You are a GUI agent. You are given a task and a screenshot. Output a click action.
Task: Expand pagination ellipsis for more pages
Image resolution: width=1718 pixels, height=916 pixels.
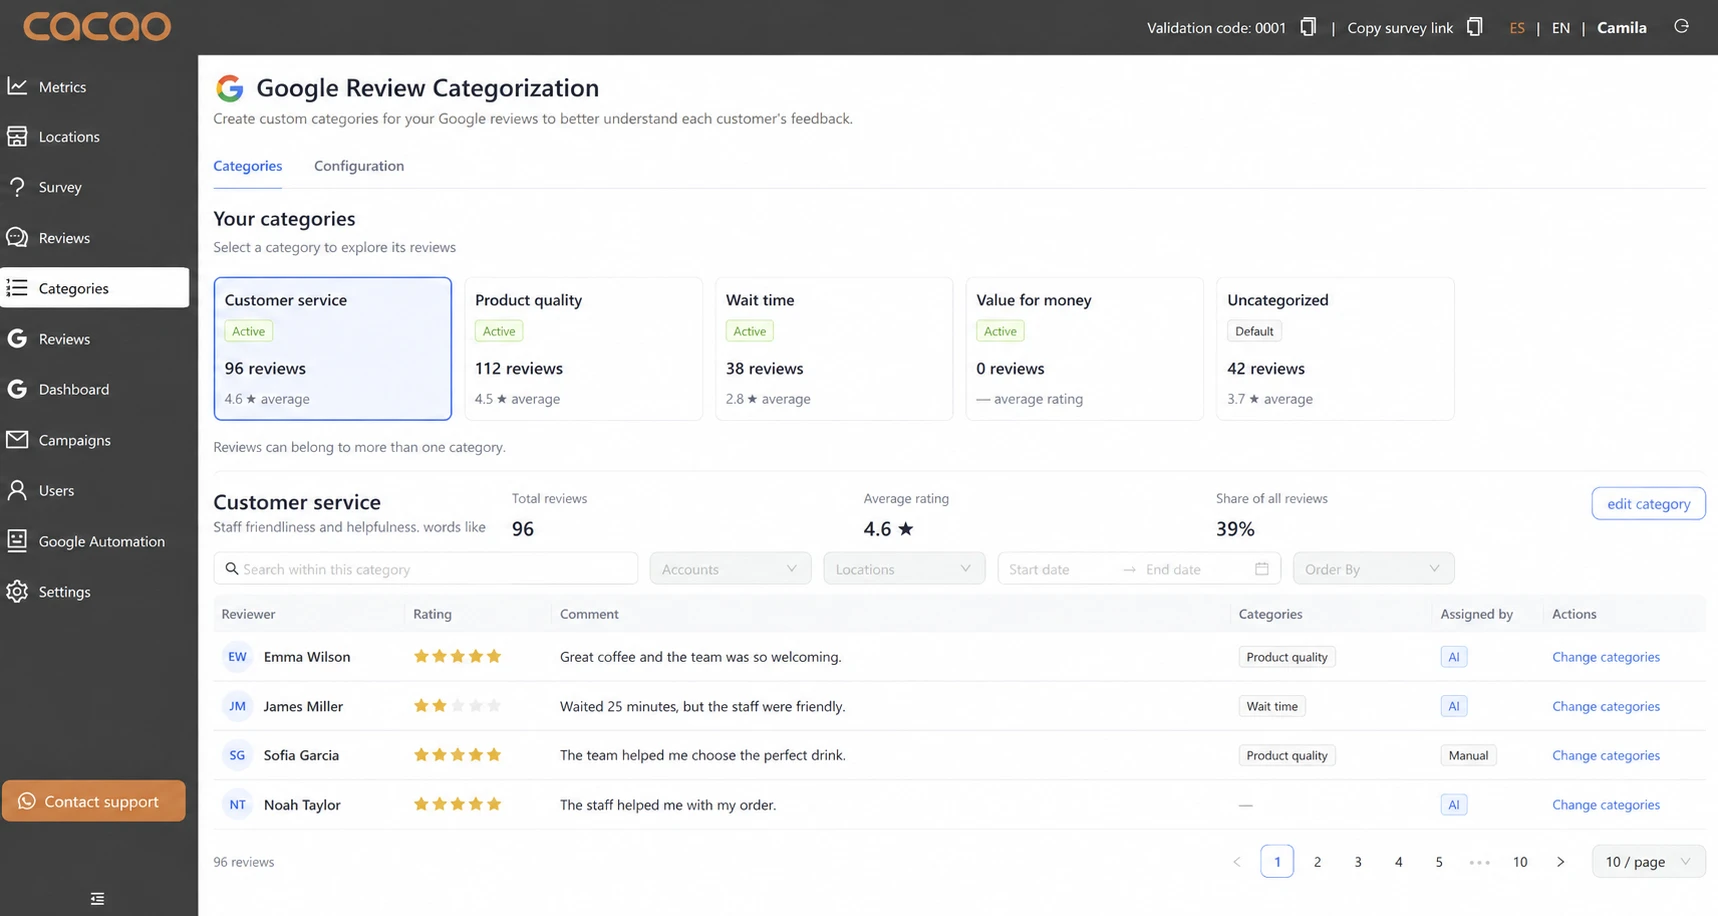[x=1479, y=861]
